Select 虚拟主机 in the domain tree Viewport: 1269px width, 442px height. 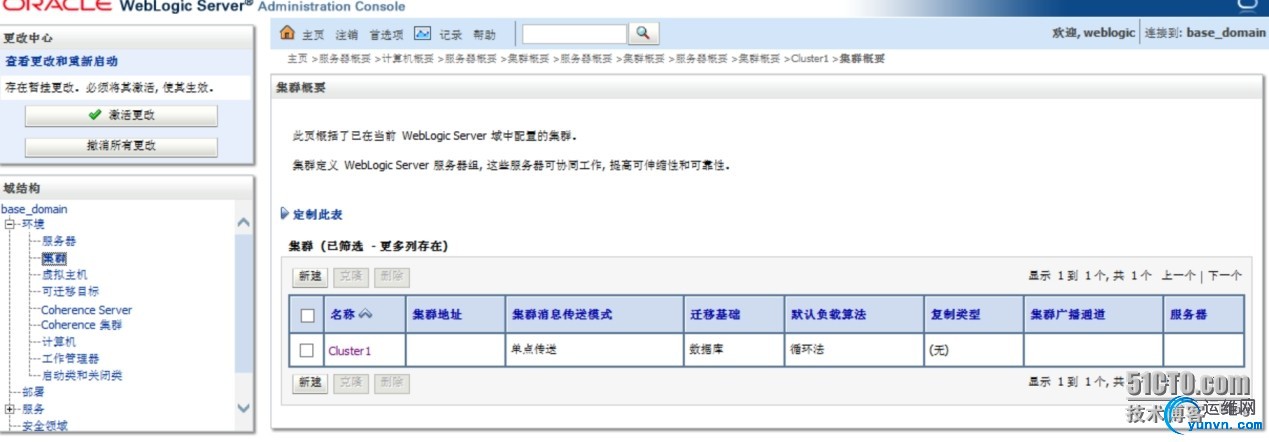click(64, 274)
